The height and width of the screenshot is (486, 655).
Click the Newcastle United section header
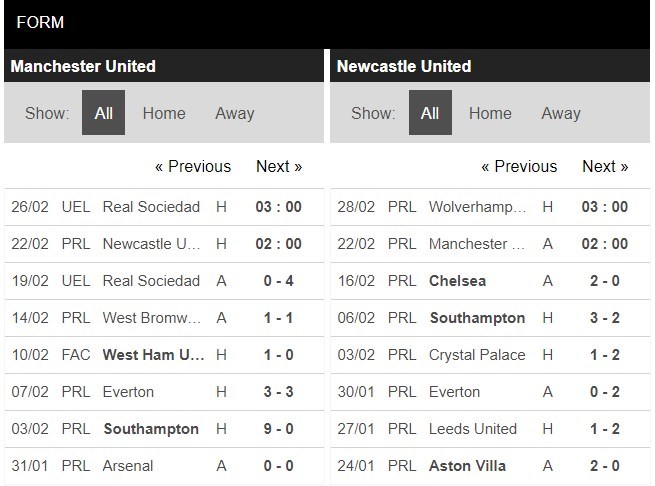click(x=404, y=67)
